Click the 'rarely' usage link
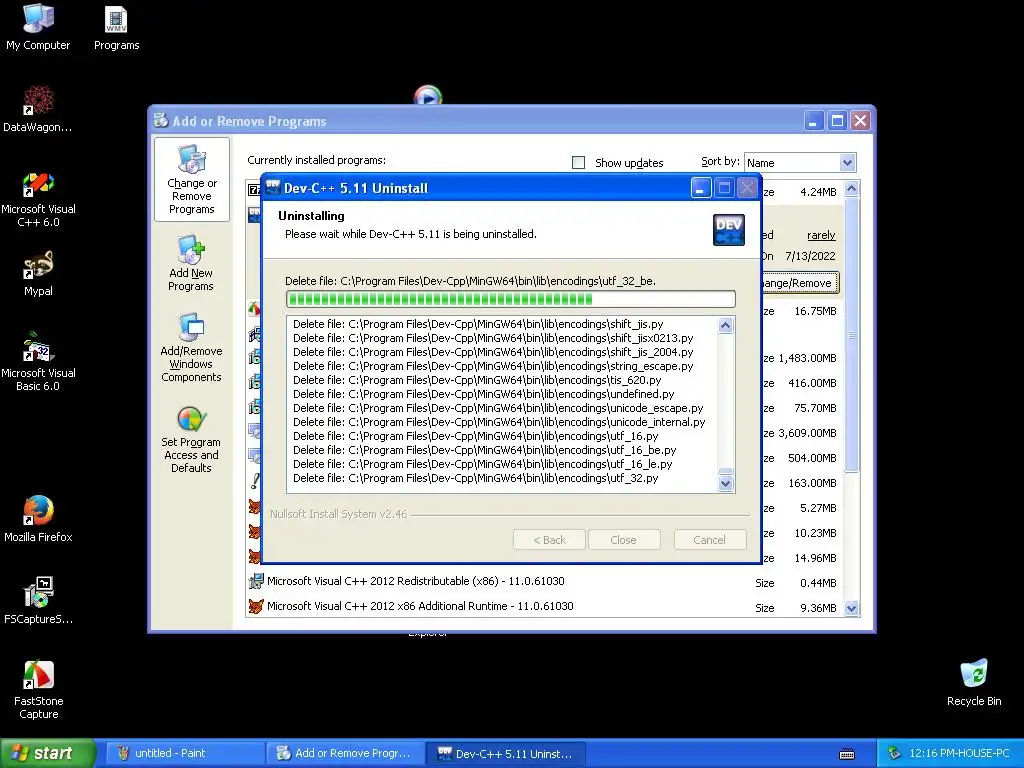The height and width of the screenshot is (768, 1024). [x=821, y=235]
